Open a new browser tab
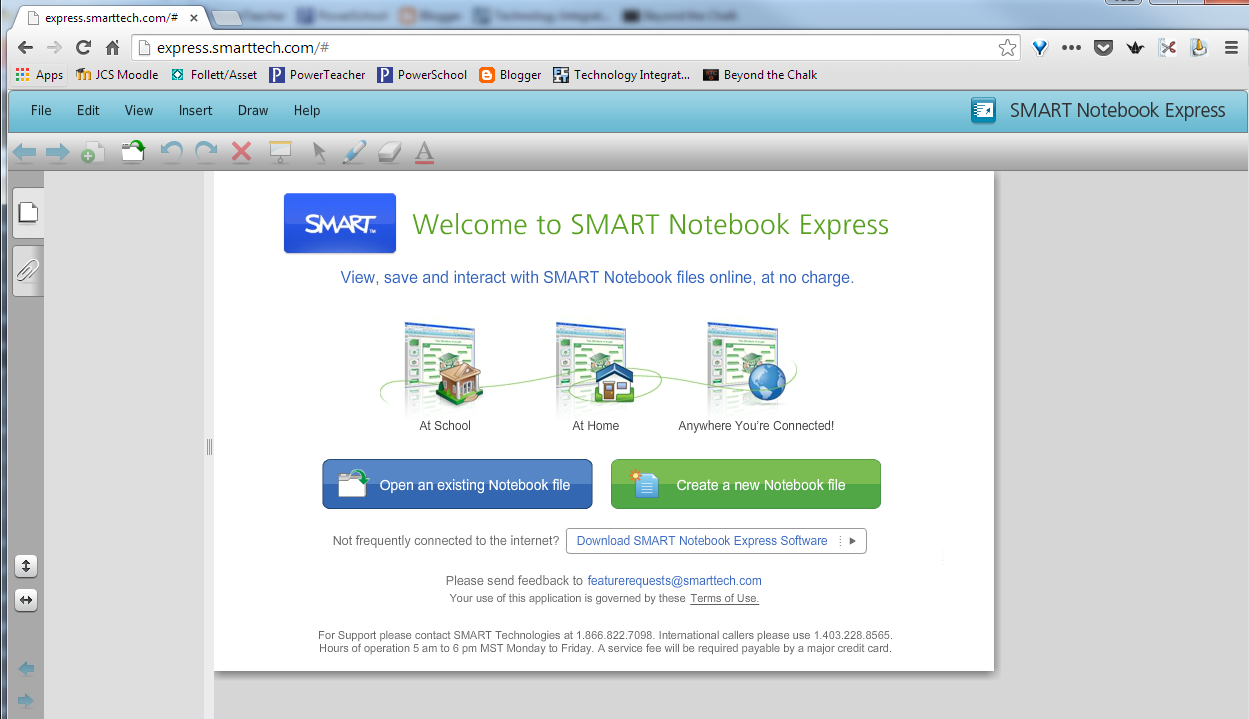Viewport: 1249px width, 719px height. pos(228,18)
